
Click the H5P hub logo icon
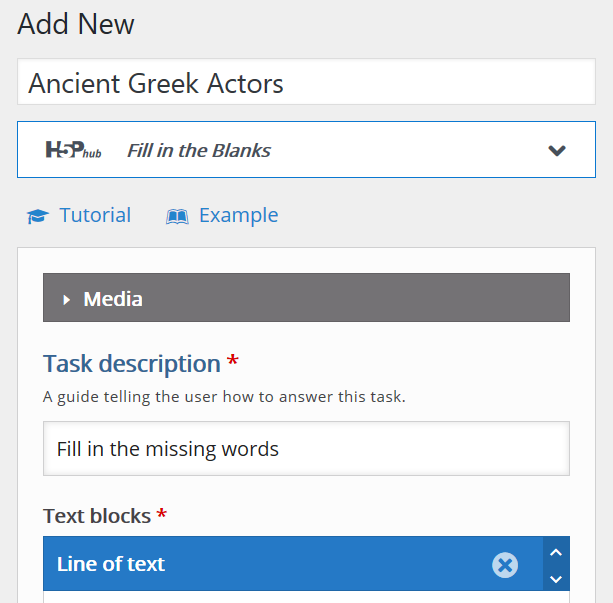coord(73,150)
